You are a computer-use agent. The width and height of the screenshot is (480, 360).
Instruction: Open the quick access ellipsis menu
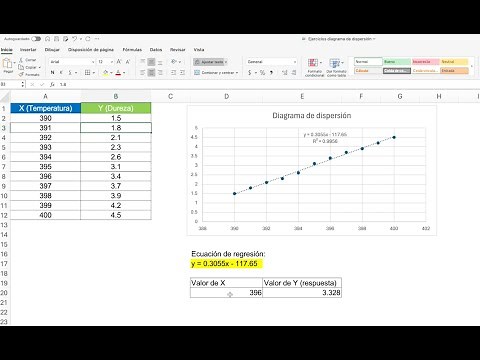(x=97, y=39)
